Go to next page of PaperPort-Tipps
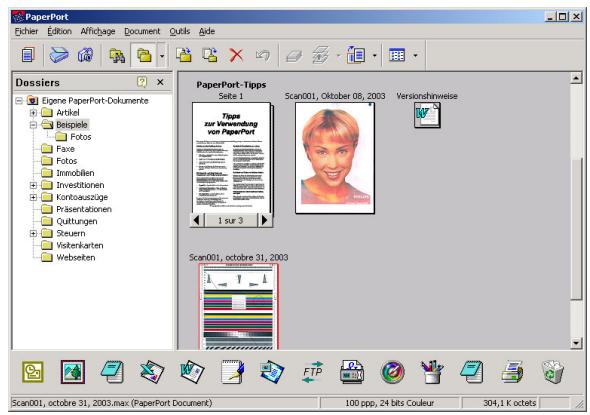 click(x=265, y=220)
